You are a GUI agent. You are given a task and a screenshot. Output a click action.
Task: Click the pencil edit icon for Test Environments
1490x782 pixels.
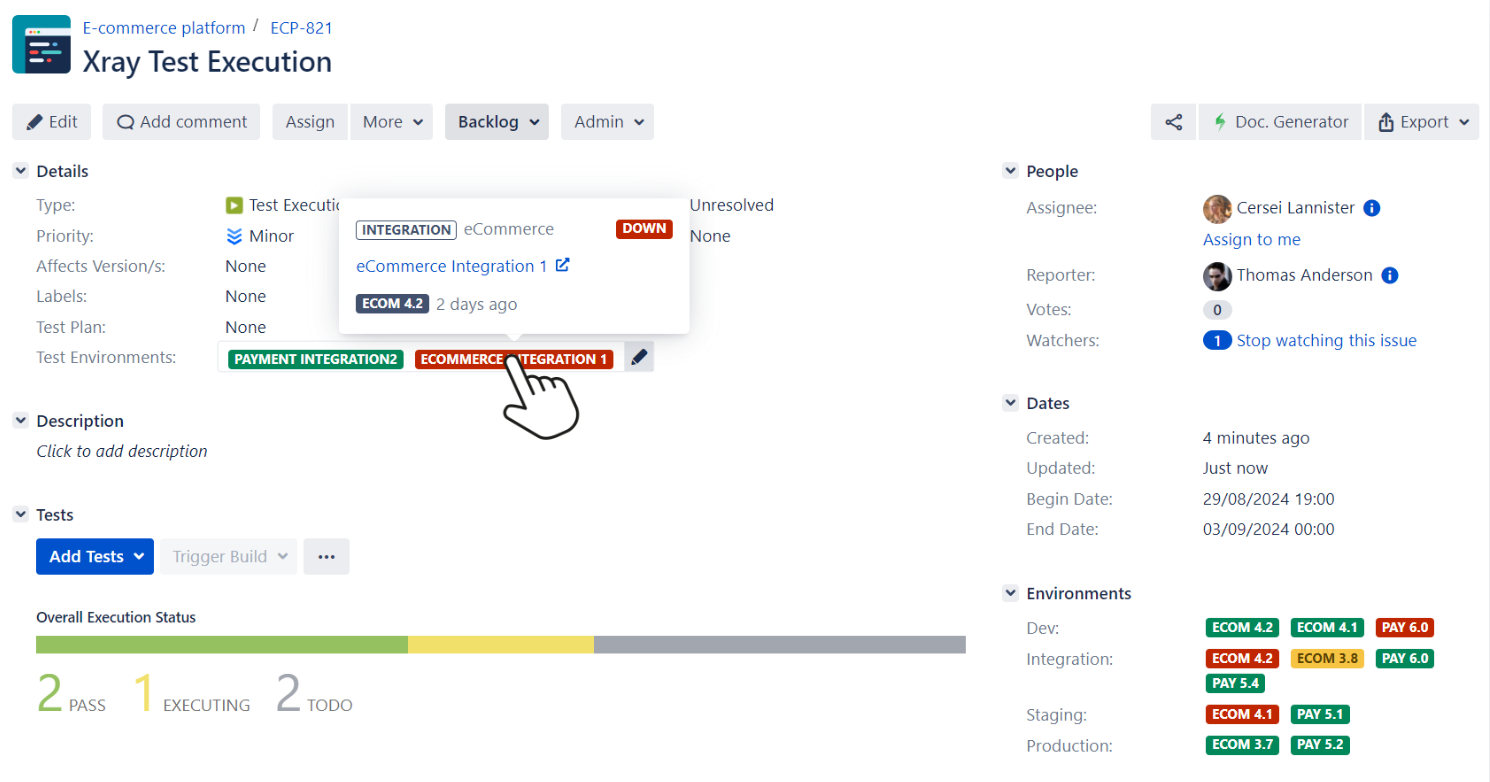(639, 358)
